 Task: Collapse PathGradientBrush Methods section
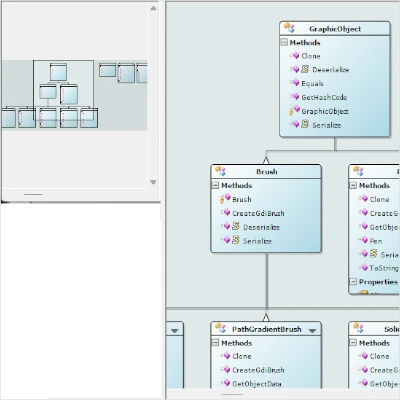point(215,342)
